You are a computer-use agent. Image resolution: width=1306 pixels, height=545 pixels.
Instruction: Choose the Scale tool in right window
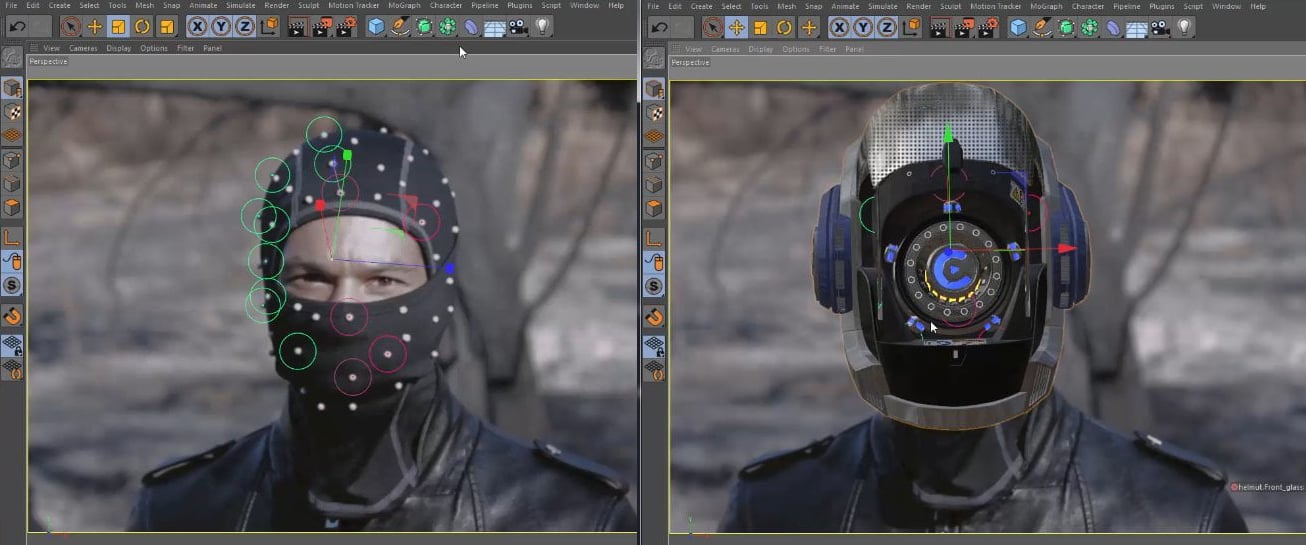click(x=759, y=27)
